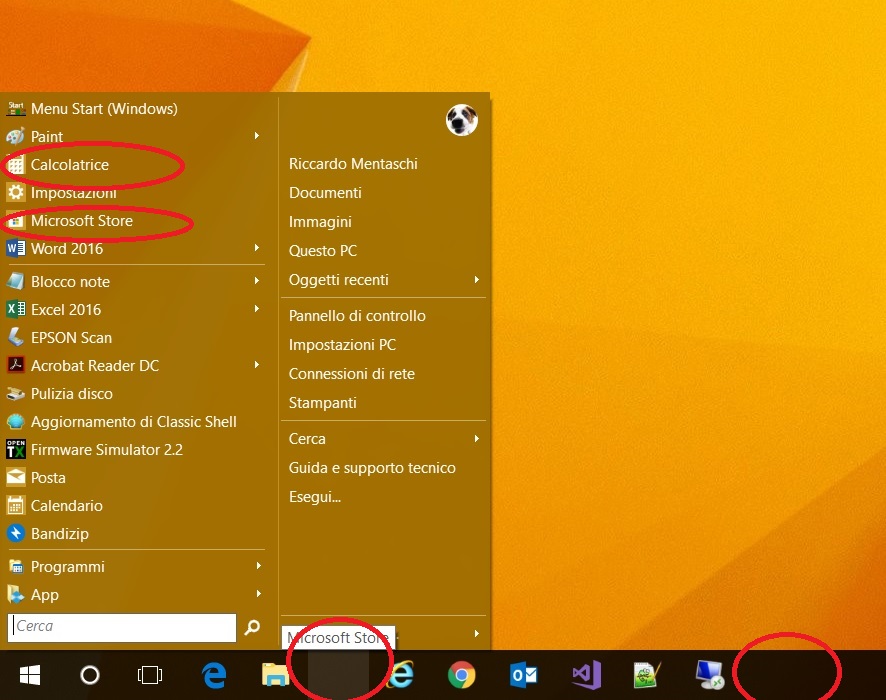Open Bandizip from the program list
This screenshot has height=700, width=886.
(60, 534)
